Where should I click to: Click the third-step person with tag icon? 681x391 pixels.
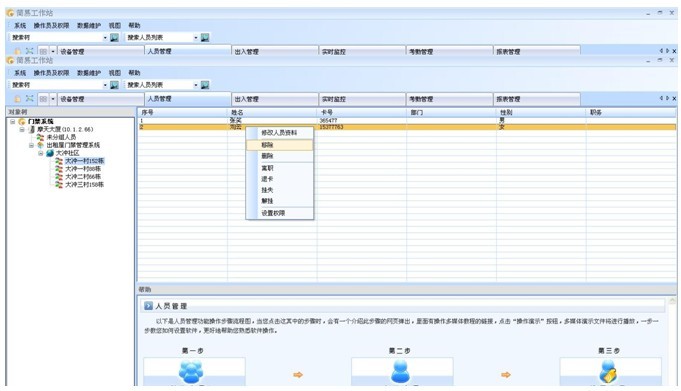click(x=608, y=372)
